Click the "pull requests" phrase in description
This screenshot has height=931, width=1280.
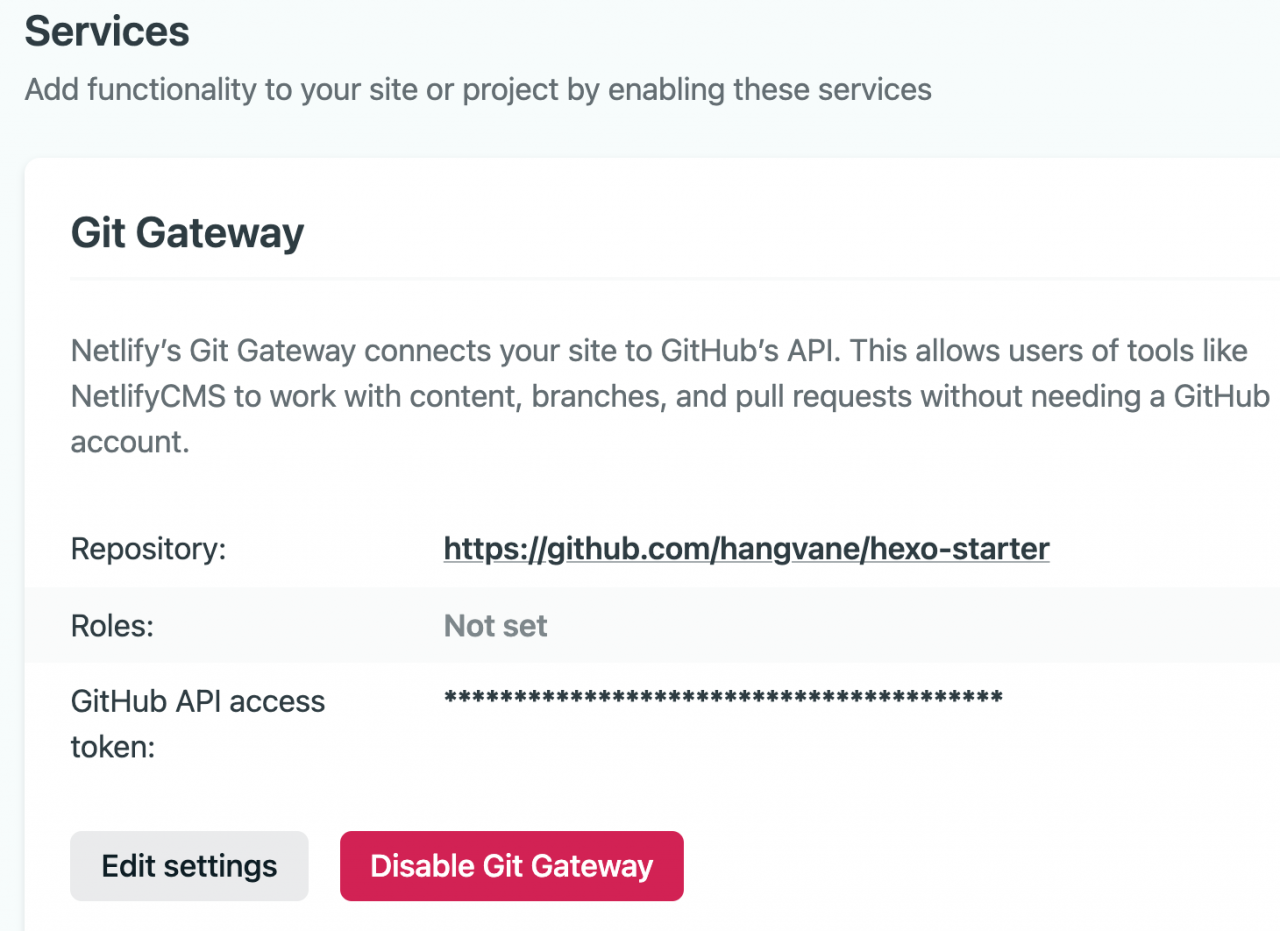pos(796,397)
